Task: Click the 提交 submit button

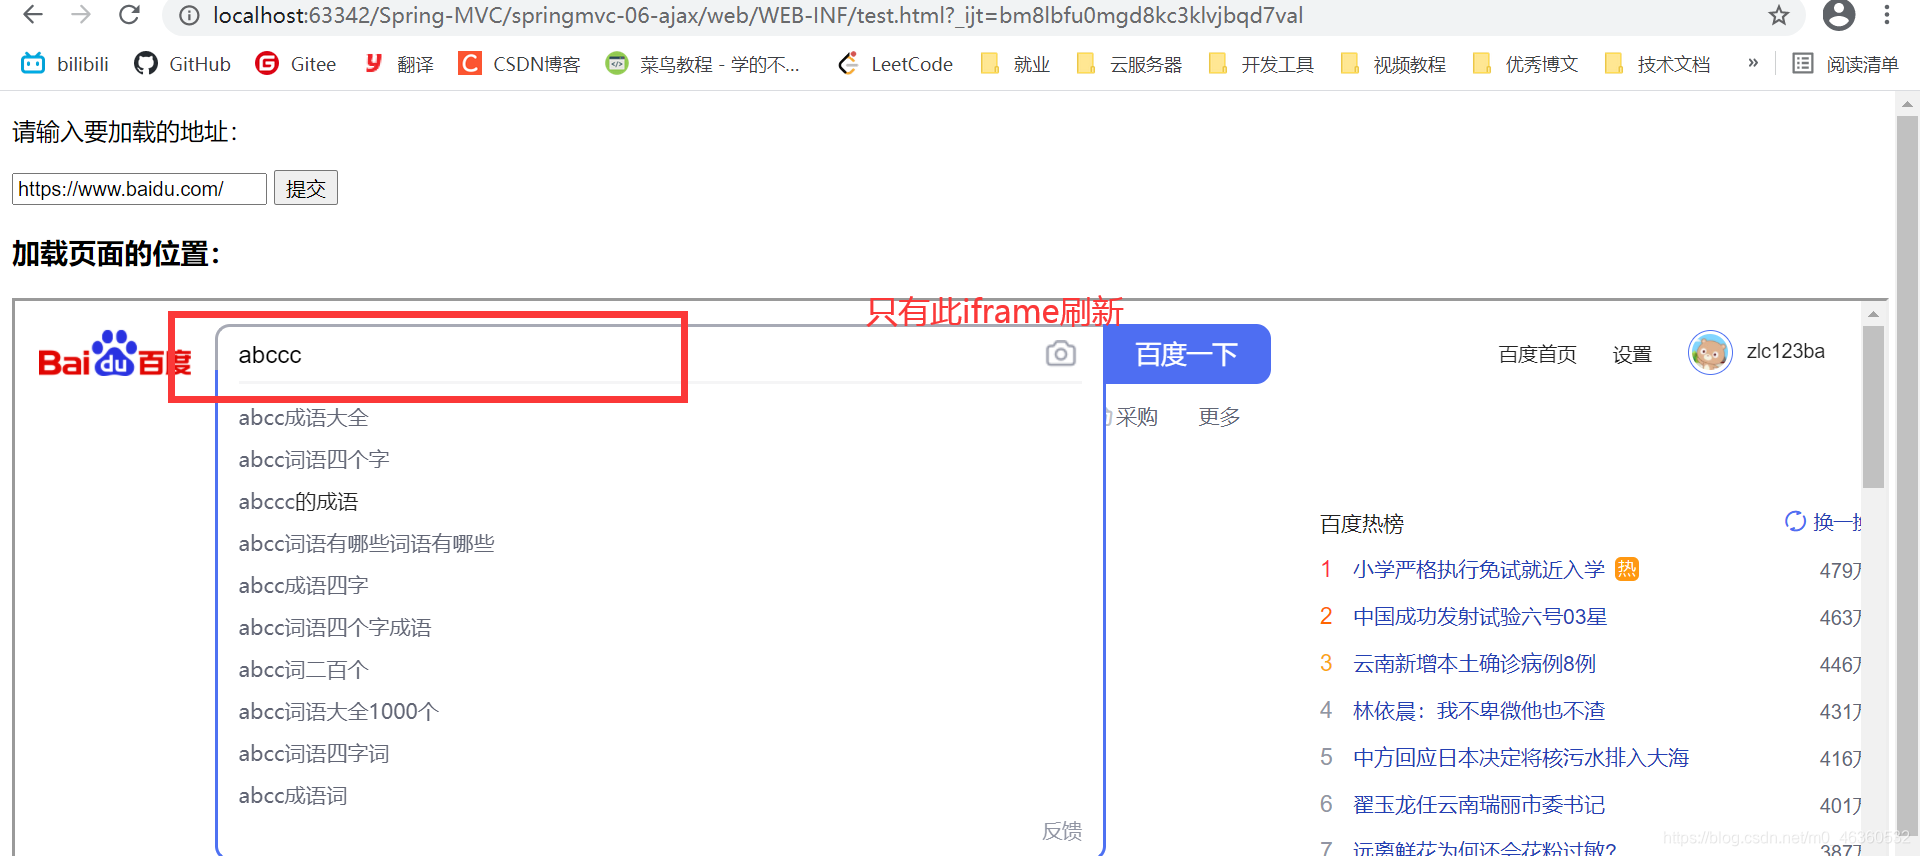Action: point(306,188)
